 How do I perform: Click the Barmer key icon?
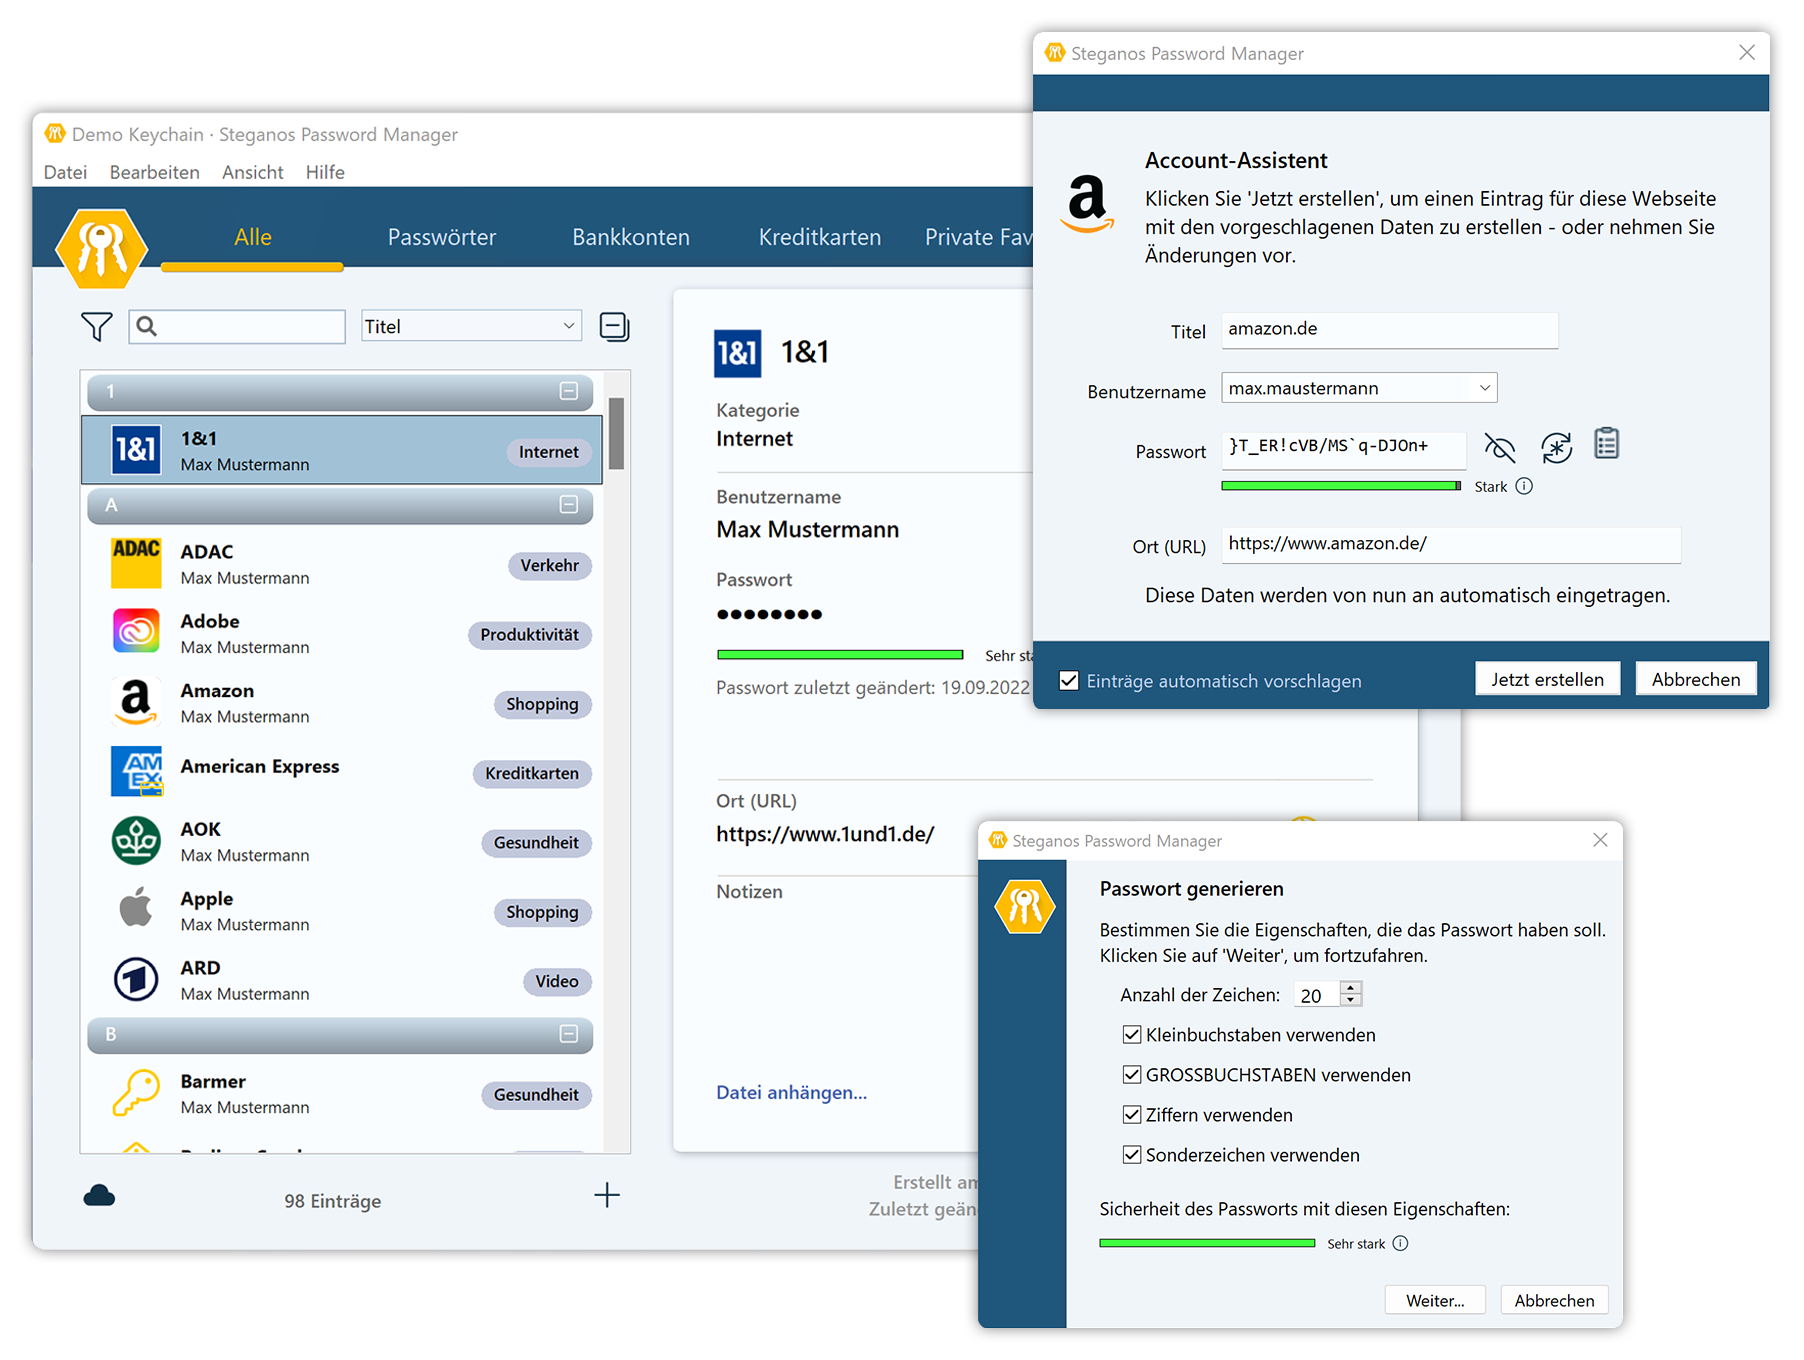136,1092
